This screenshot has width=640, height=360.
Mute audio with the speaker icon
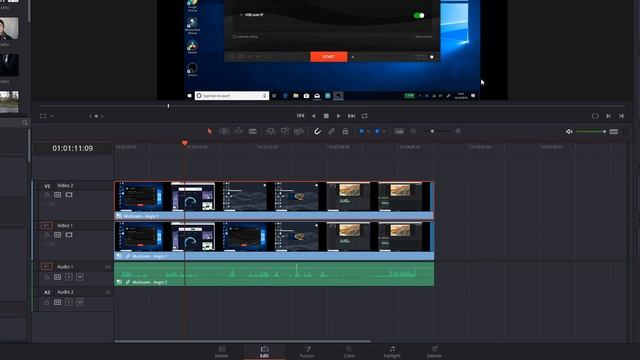pos(569,131)
